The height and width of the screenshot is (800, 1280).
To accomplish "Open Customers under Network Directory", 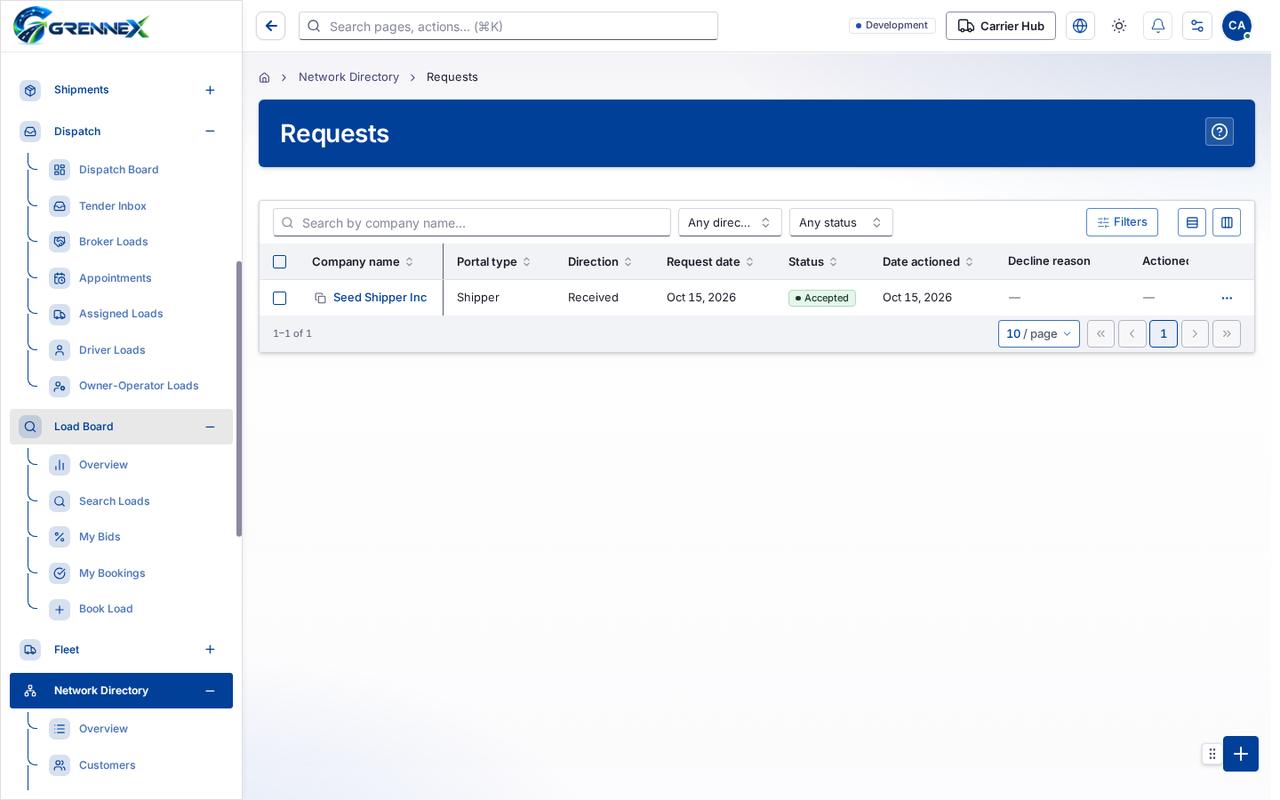I will click(x=107, y=765).
